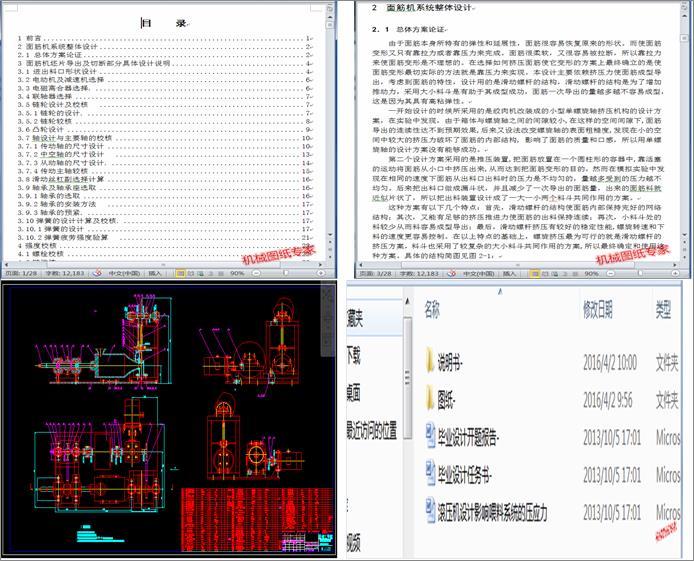The image size is (694, 561).
Task: Open 中文(中国) language setting in the page 1/28 window
Action: [124, 273]
